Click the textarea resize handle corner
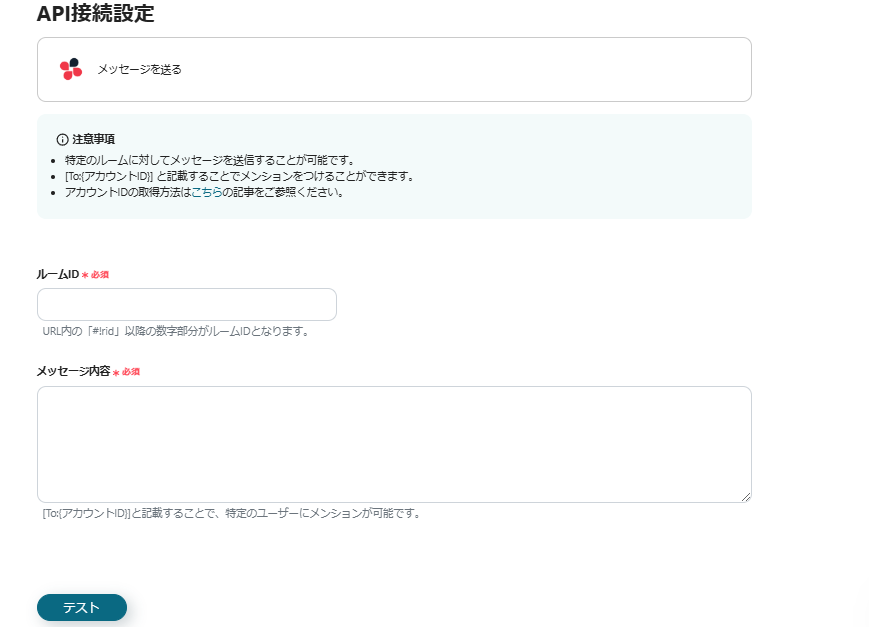The width and height of the screenshot is (869, 627). (x=748, y=498)
